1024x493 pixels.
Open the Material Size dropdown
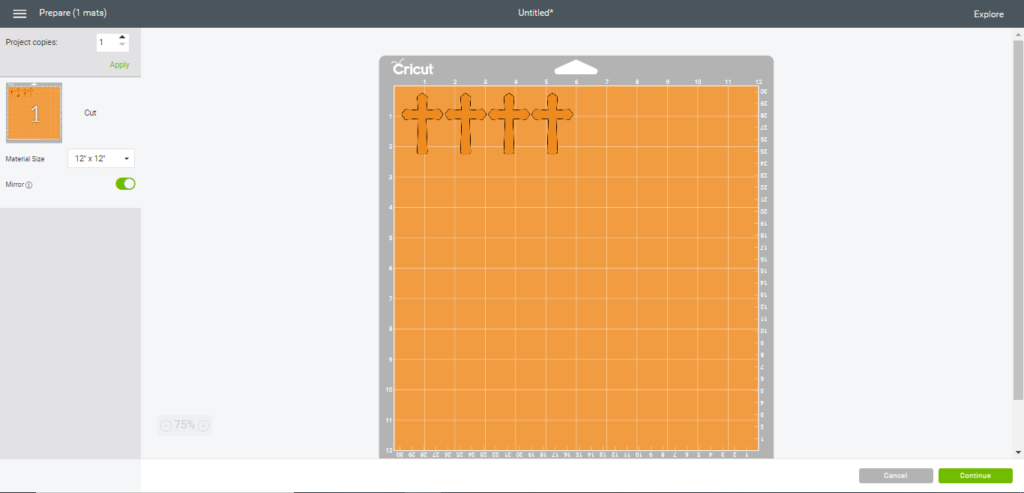(101, 159)
